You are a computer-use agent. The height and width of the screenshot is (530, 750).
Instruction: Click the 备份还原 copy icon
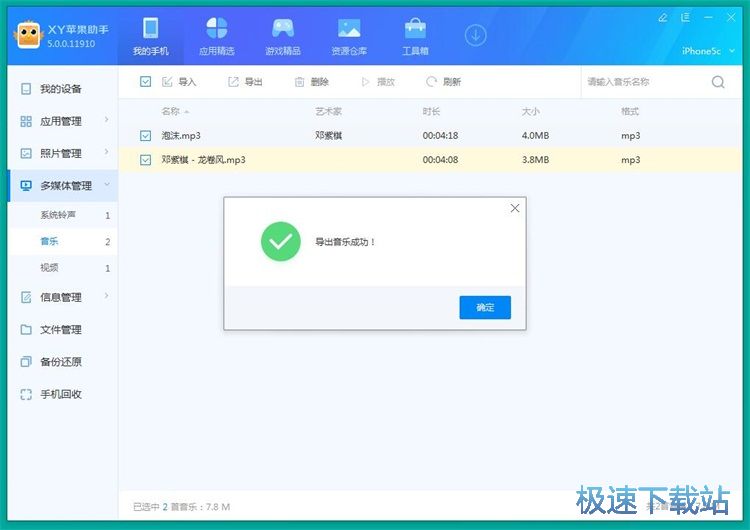coord(26,362)
